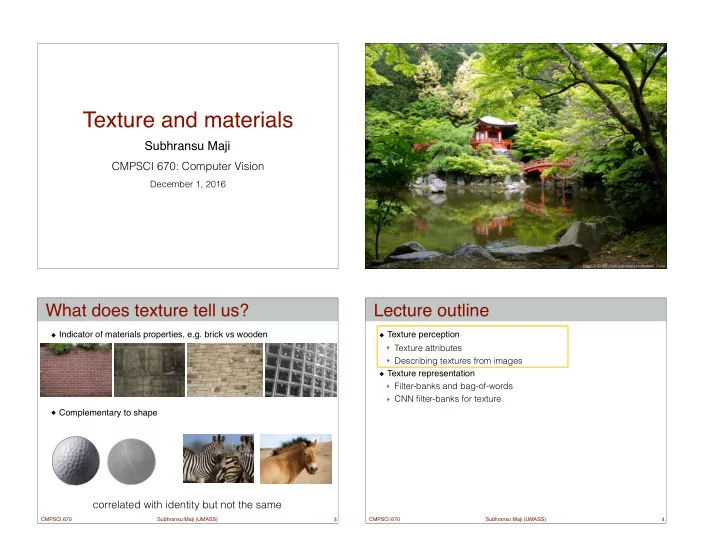Select the tan stone wall image
720x557 pixels.
[225, 370]
